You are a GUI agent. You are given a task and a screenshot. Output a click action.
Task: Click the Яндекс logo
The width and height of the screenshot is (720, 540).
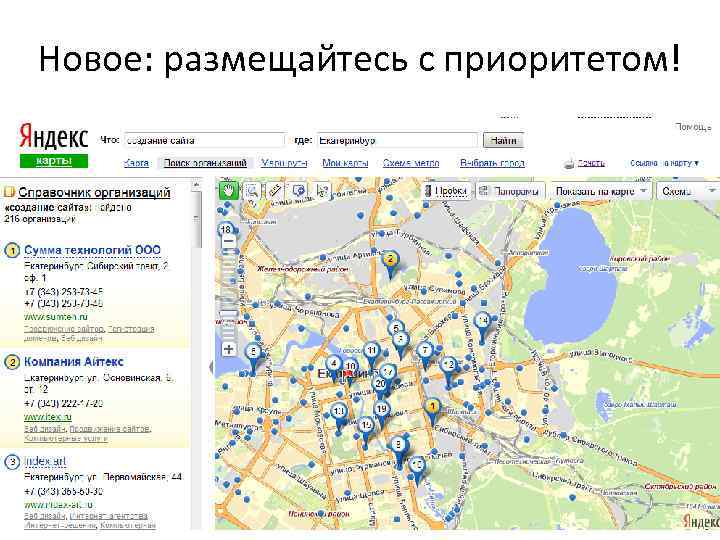[54, 137]
